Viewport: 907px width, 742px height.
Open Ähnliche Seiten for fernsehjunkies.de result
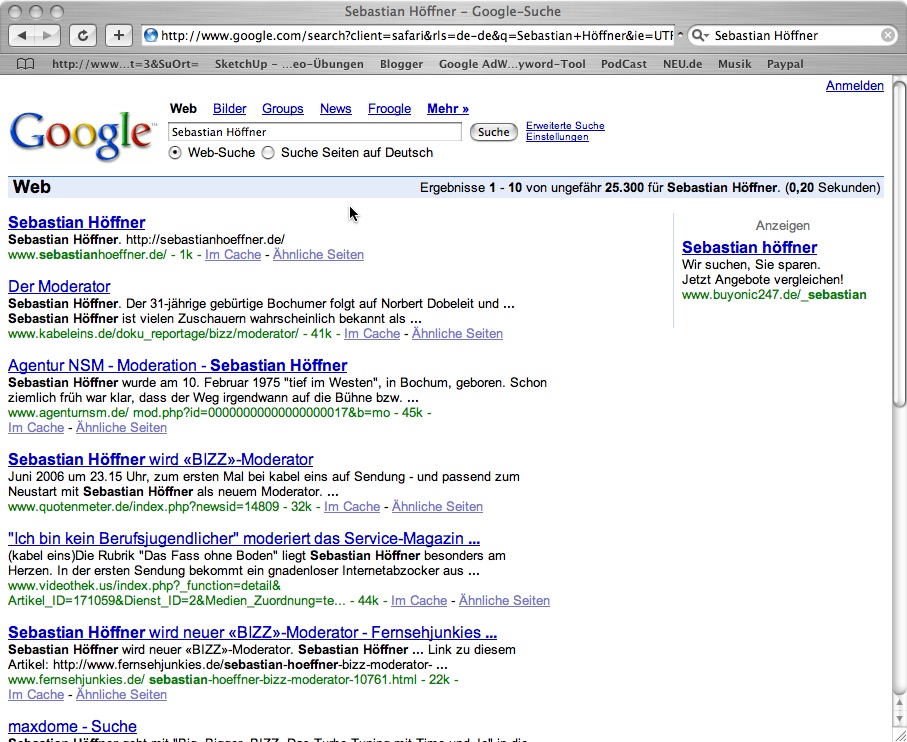point(121,695)
